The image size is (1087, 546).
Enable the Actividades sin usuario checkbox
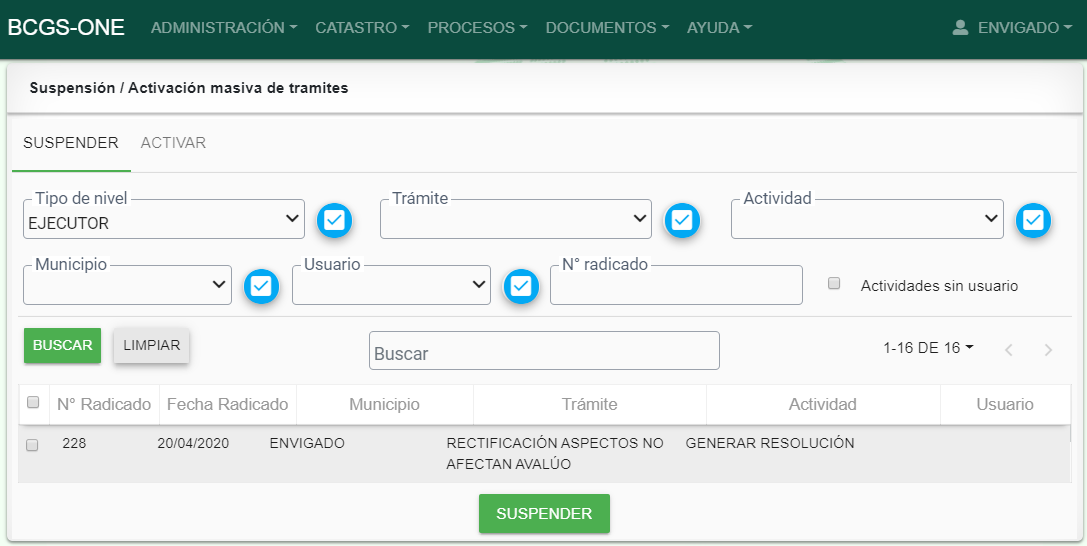(834, 284)
